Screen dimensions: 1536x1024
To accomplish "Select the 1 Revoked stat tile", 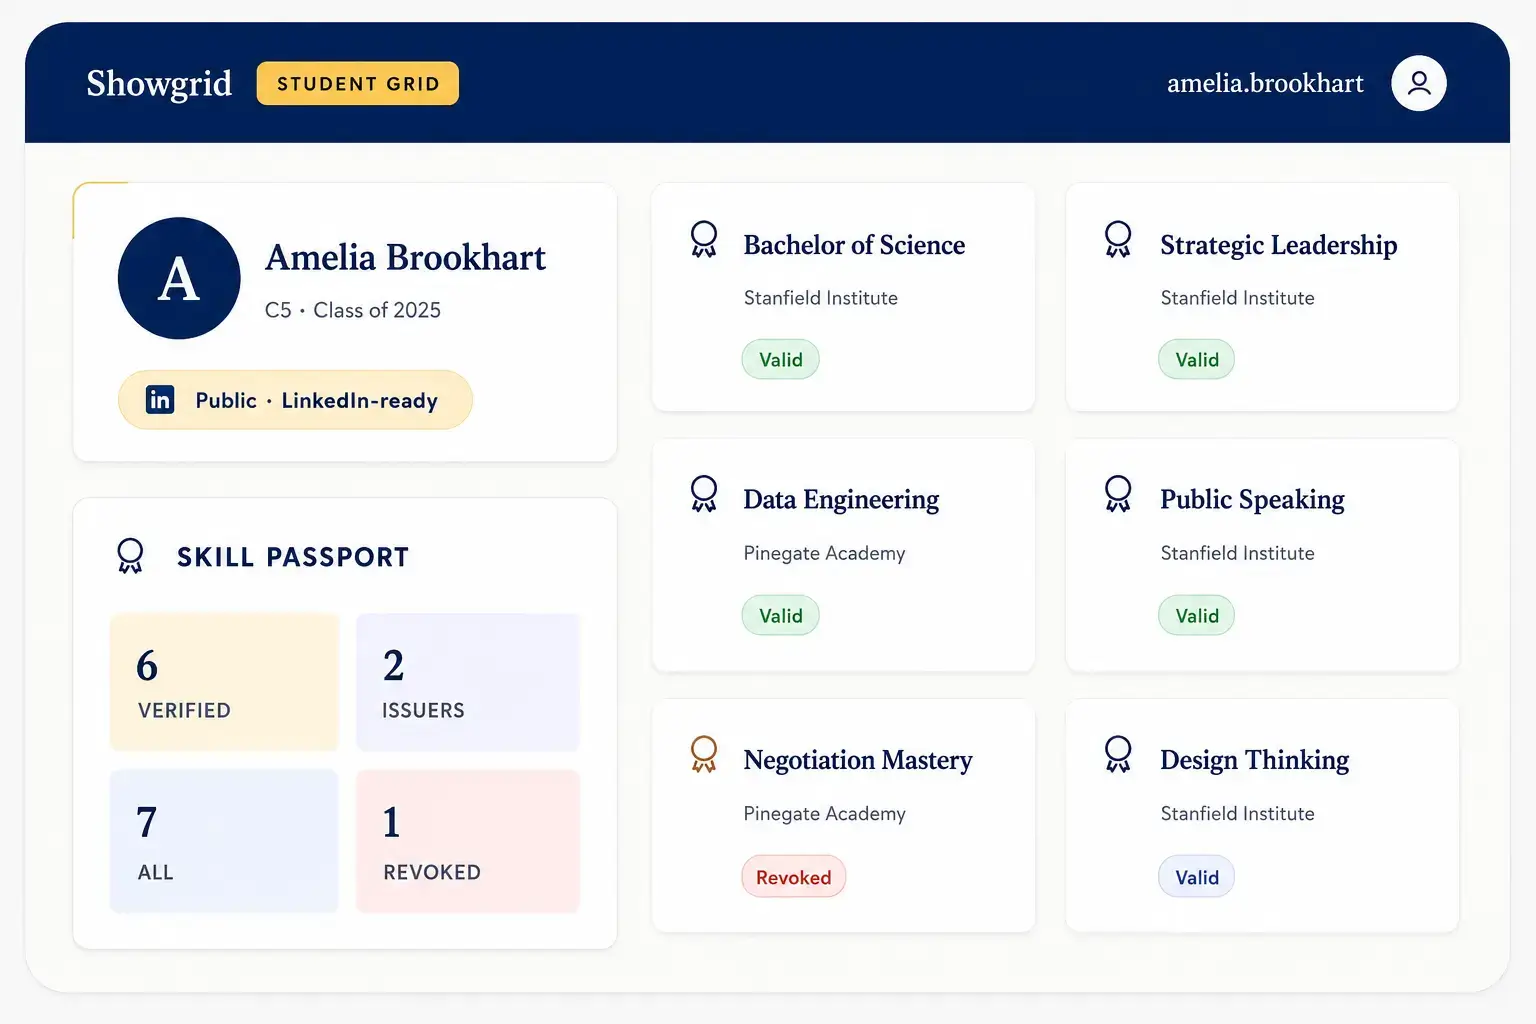I will point(468,841).
